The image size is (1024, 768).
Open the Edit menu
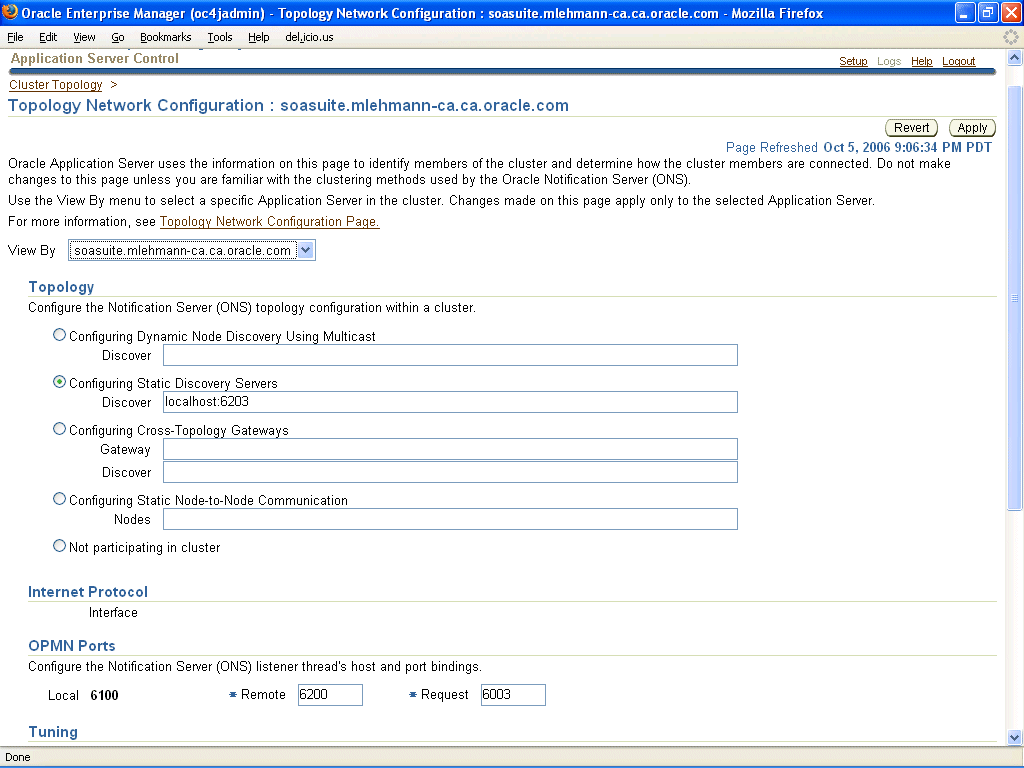point(48,37)
